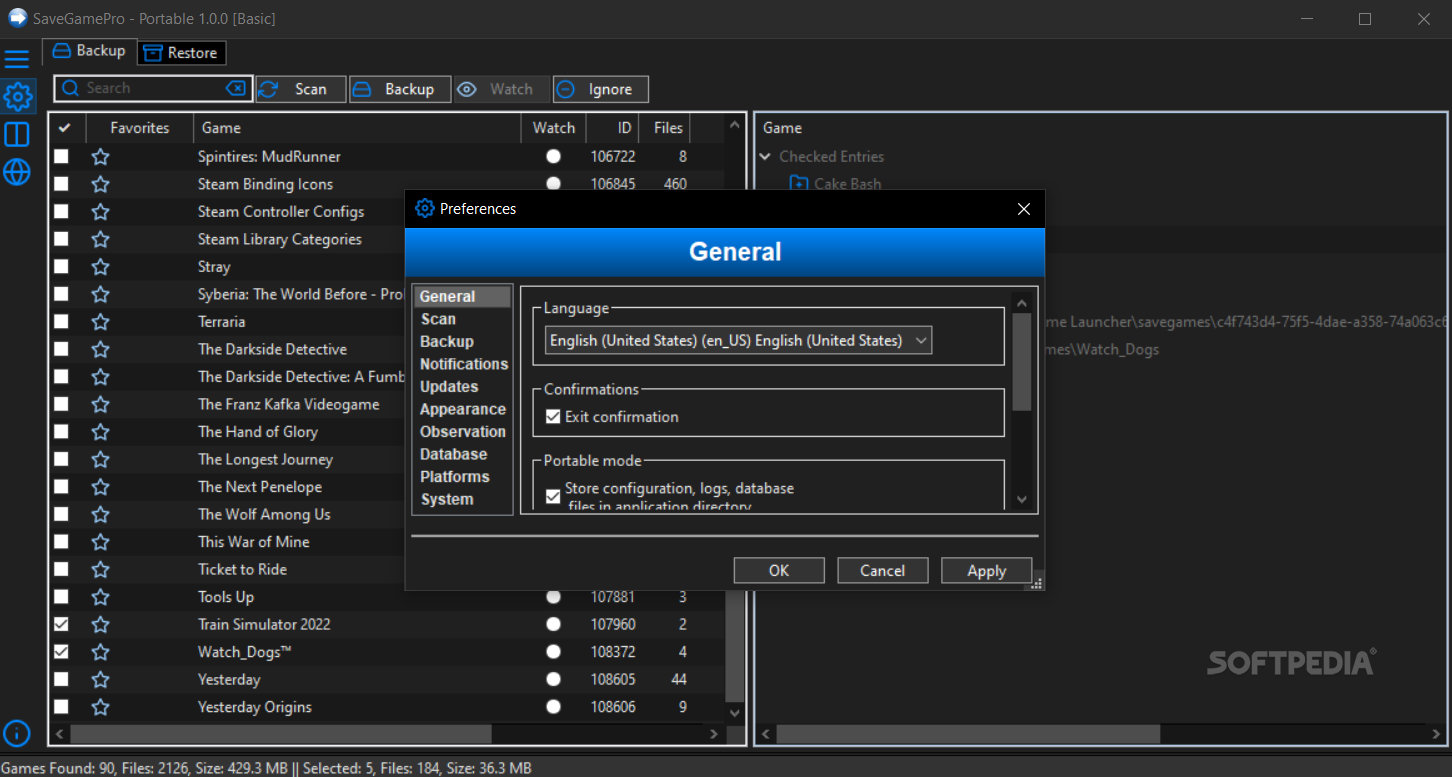Check the box for Spintires: MudRunner

[x=62, y=157]
